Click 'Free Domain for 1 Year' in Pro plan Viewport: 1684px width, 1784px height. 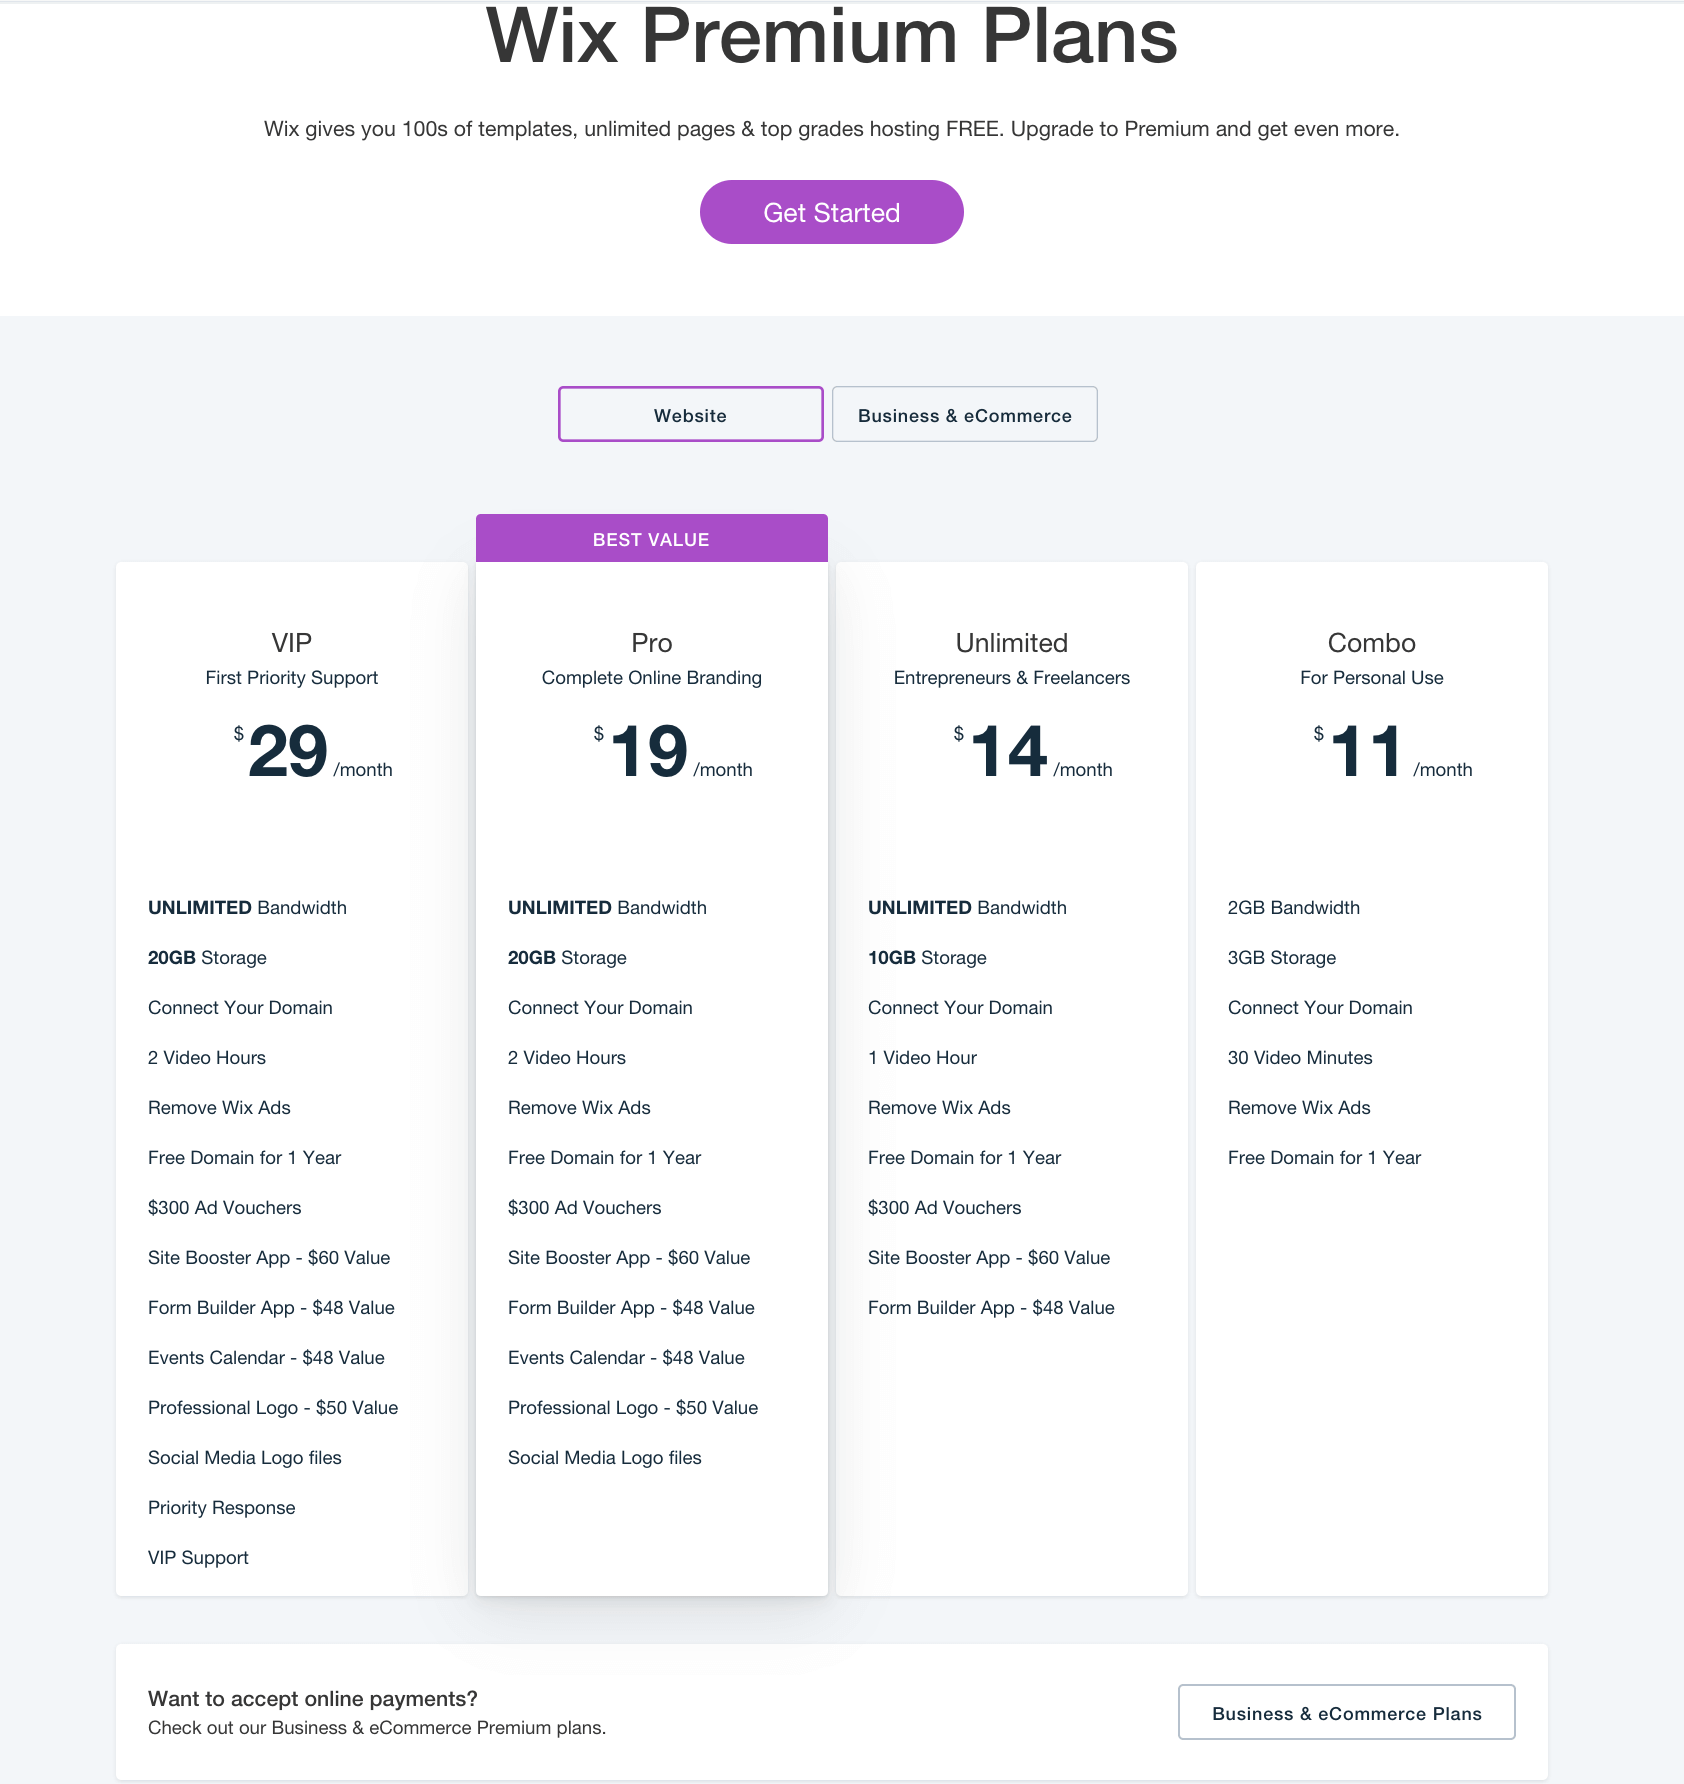click(604, 1157)
